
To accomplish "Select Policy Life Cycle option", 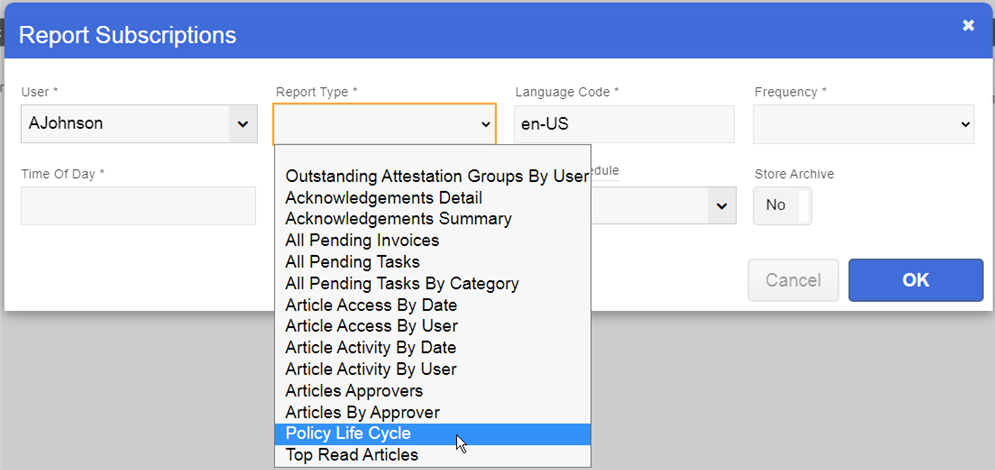I will click(348, 433).
